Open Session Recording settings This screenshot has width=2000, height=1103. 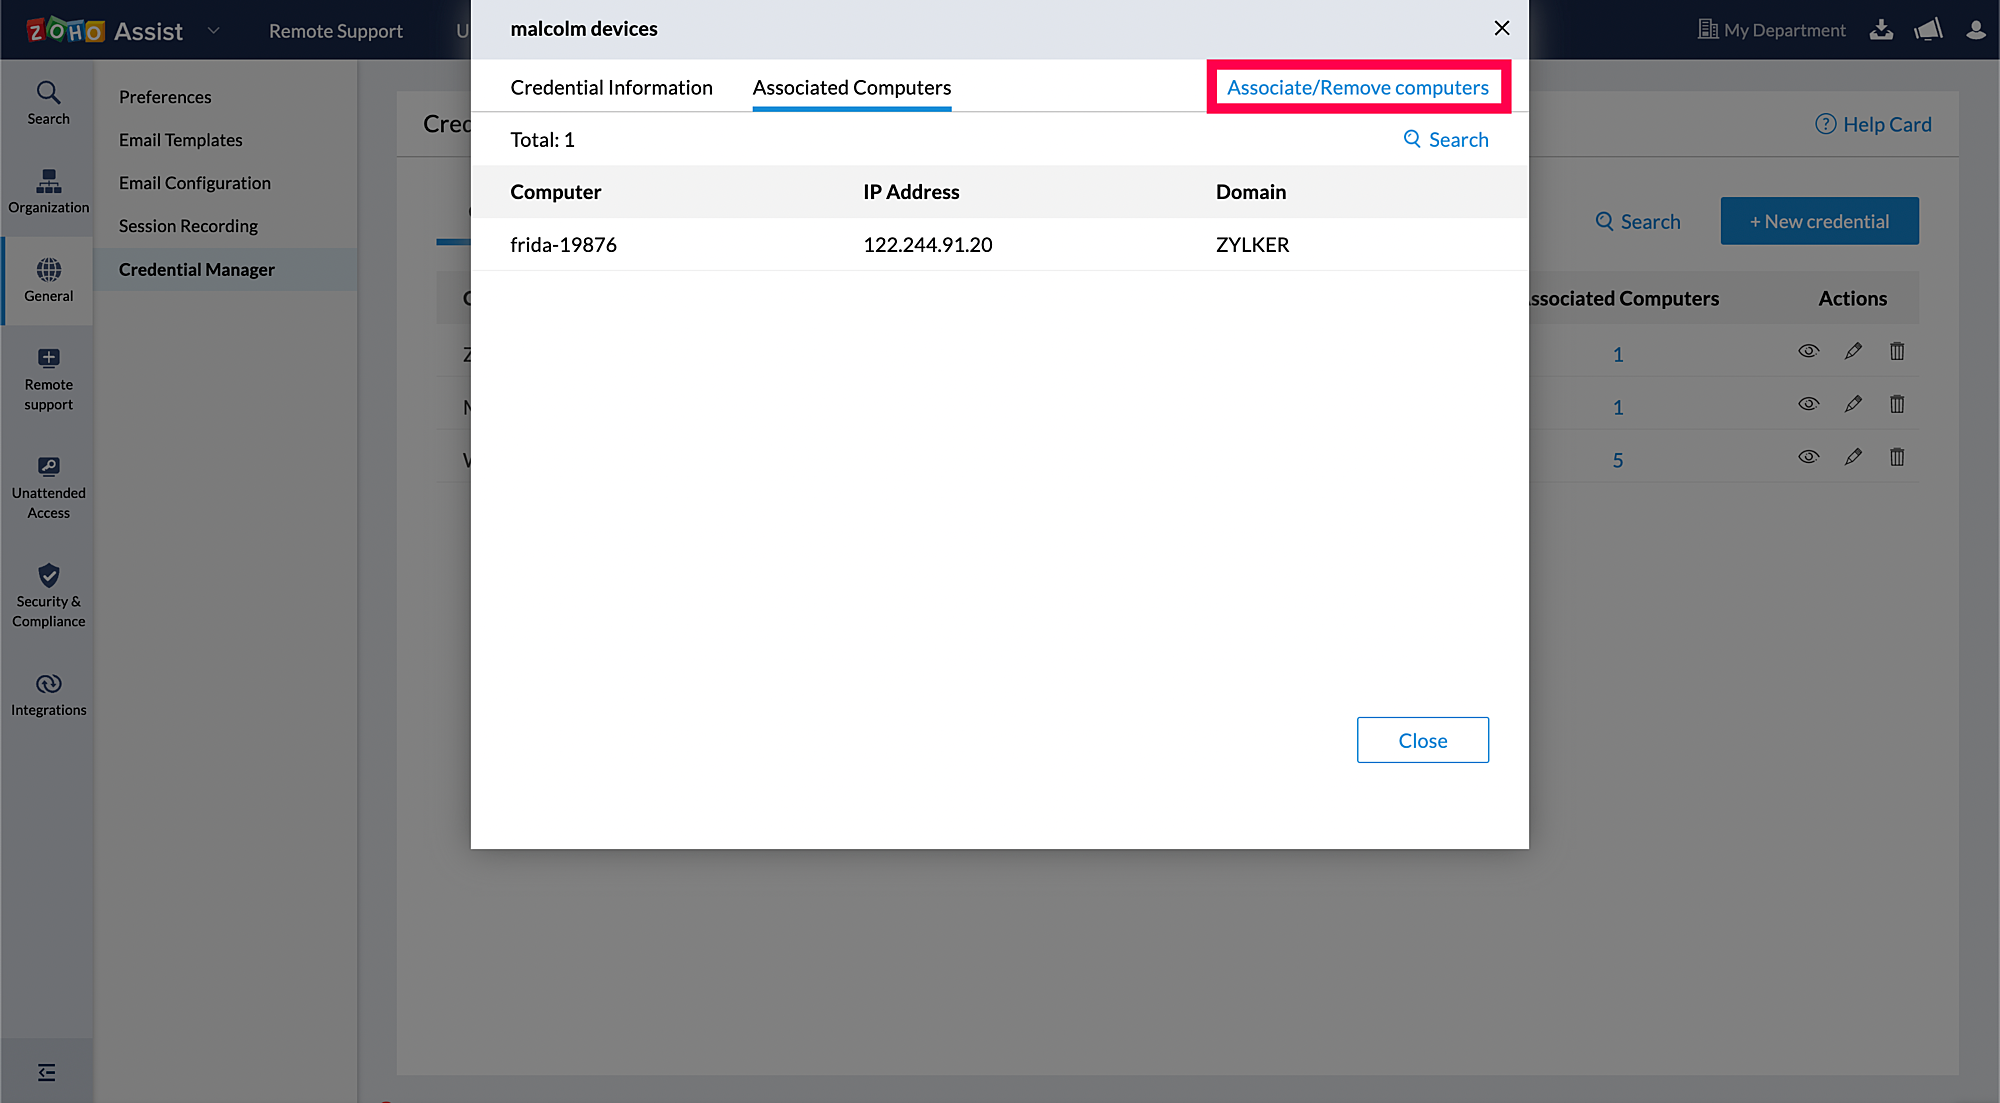188,226
